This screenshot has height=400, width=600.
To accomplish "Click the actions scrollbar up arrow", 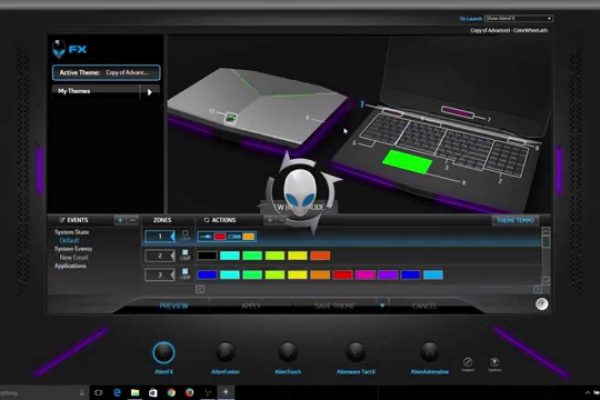I will tap(546, 231).
